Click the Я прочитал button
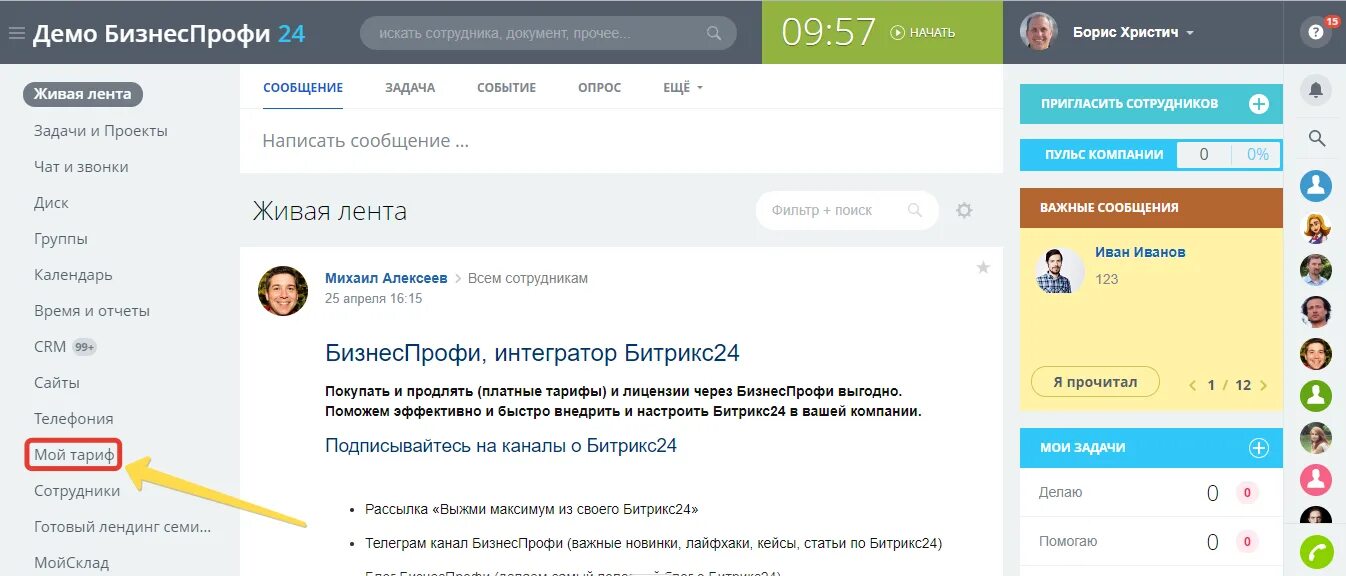The width and height of the screenshot is (1346, 576). click(x=1095, y=382)
